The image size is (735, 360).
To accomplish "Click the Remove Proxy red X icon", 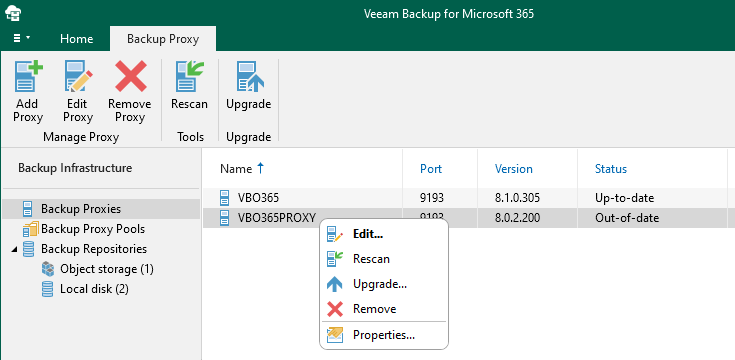I will click(x=130, y=76).
